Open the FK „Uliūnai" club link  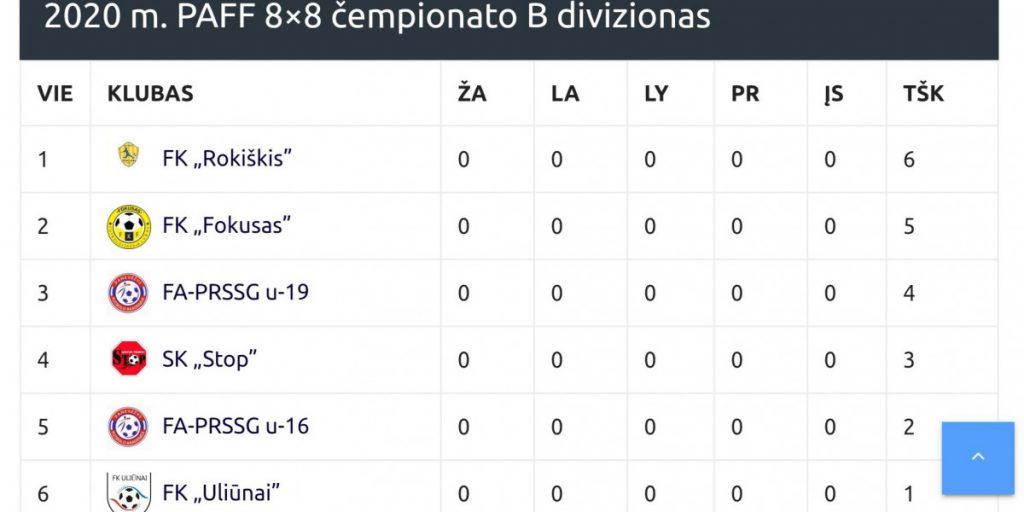click(221, 493)
